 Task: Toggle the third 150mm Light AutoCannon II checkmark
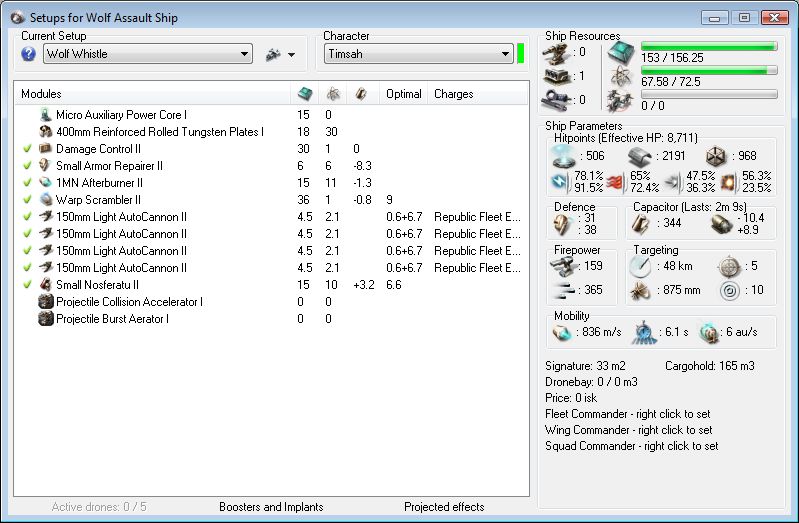28,250
